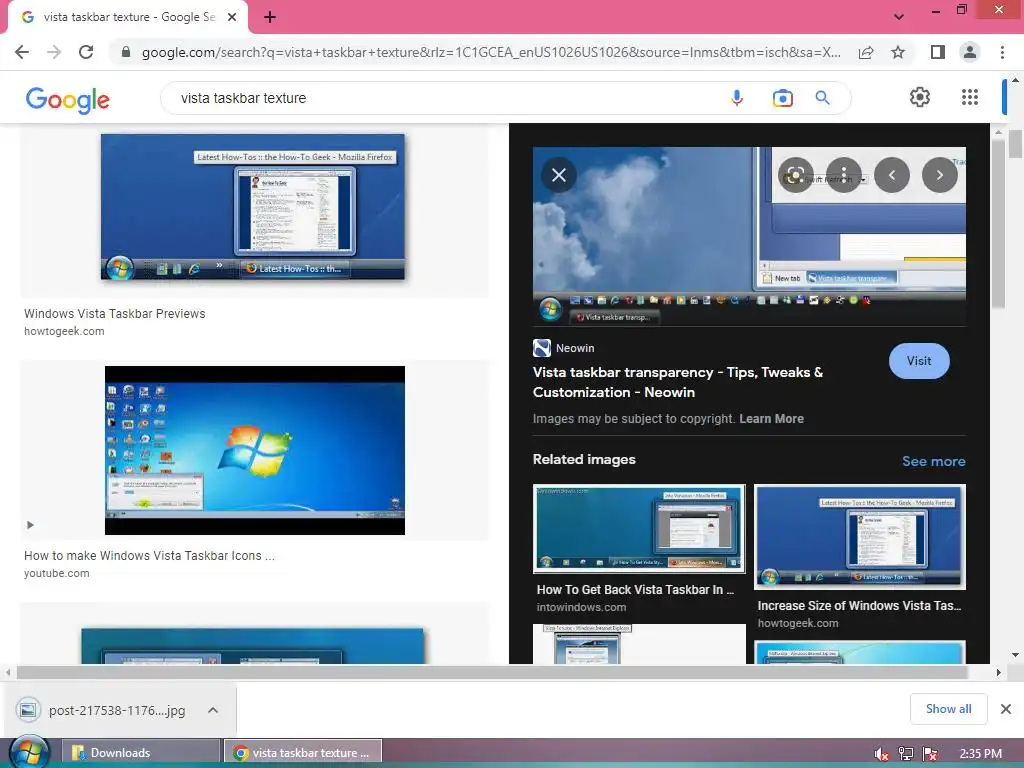Search by voice microphone icon
The width and height of the screenshot is (1024, 768).
click(737, 98)
